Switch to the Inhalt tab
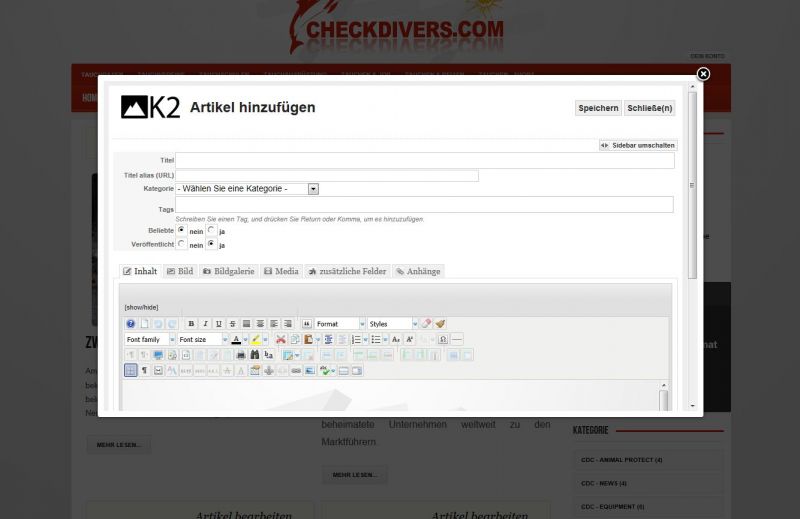Viewport: 800px width, 519px height. pos(140,271)
